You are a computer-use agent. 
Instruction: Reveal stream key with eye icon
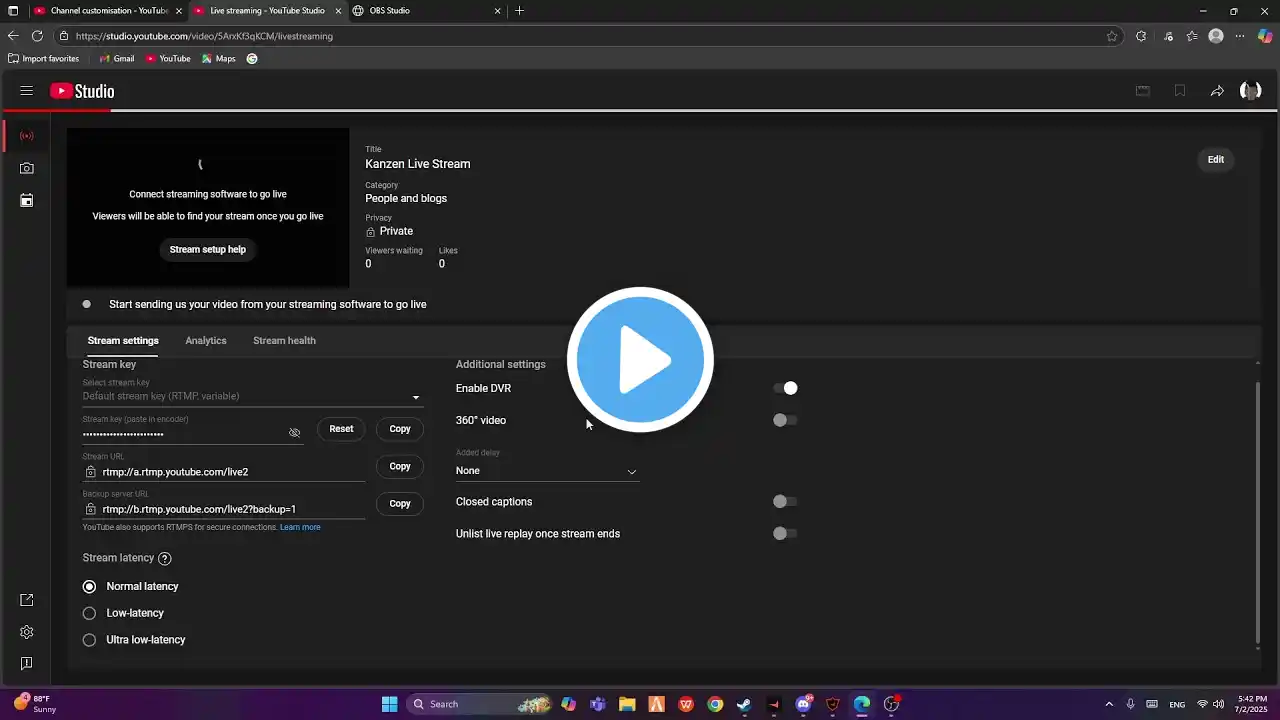click(x=294, y=433)
